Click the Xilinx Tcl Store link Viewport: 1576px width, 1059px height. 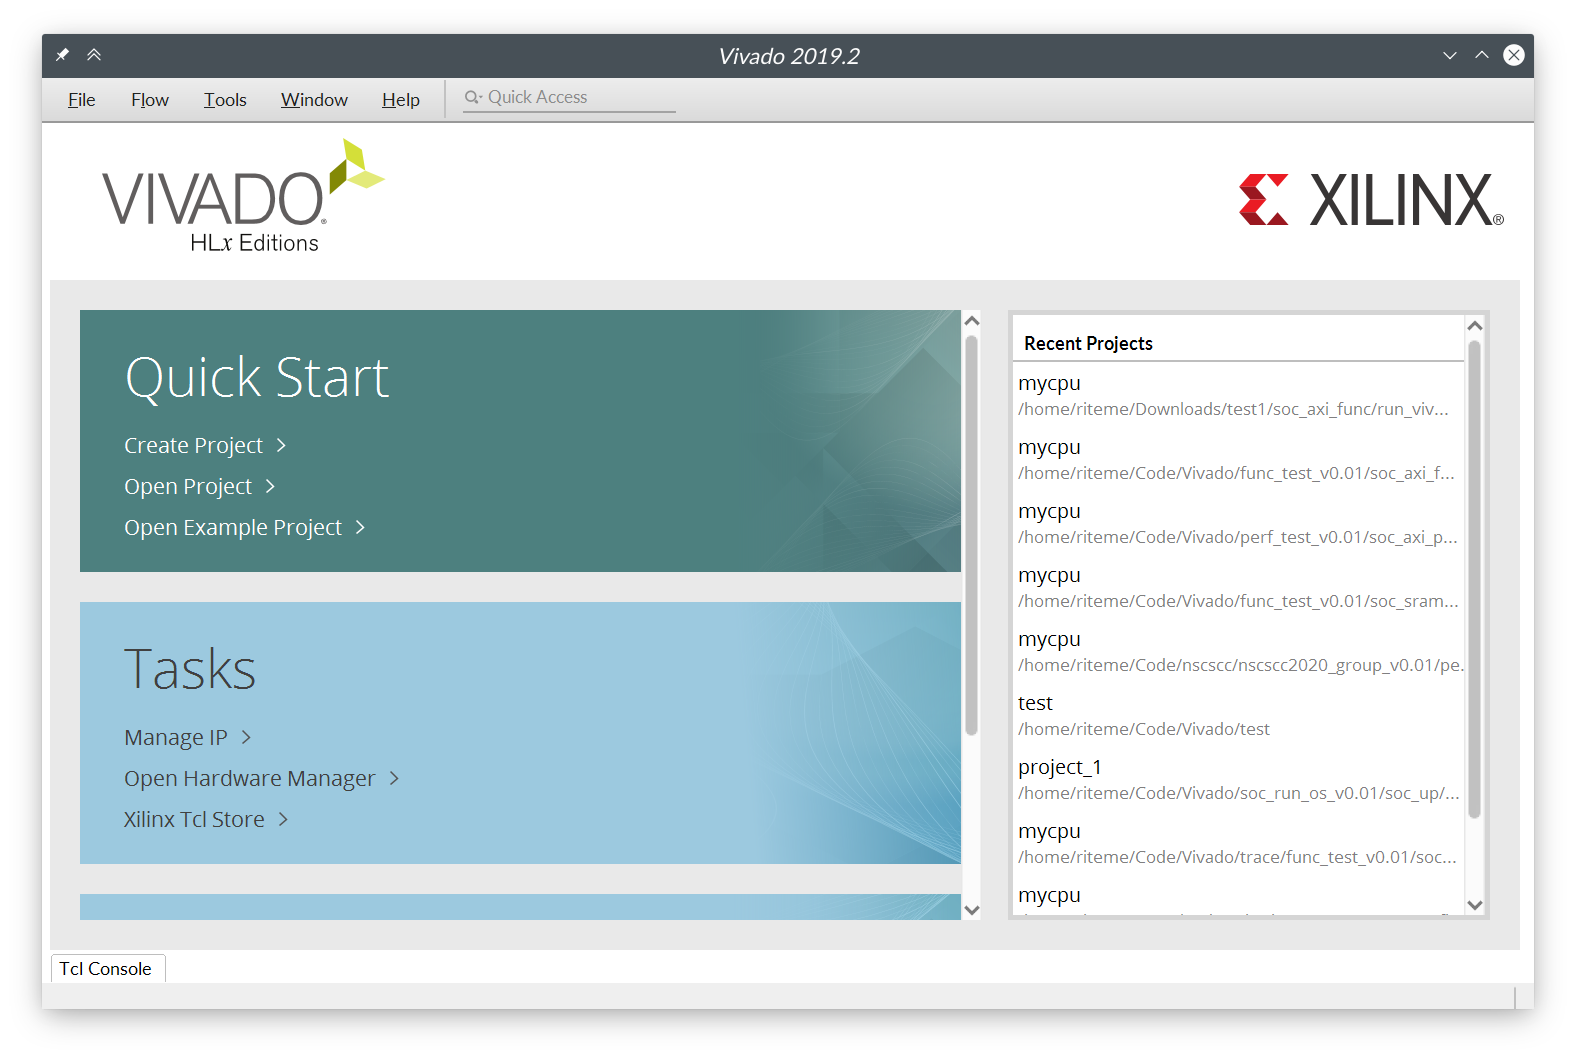pos(194,819)
